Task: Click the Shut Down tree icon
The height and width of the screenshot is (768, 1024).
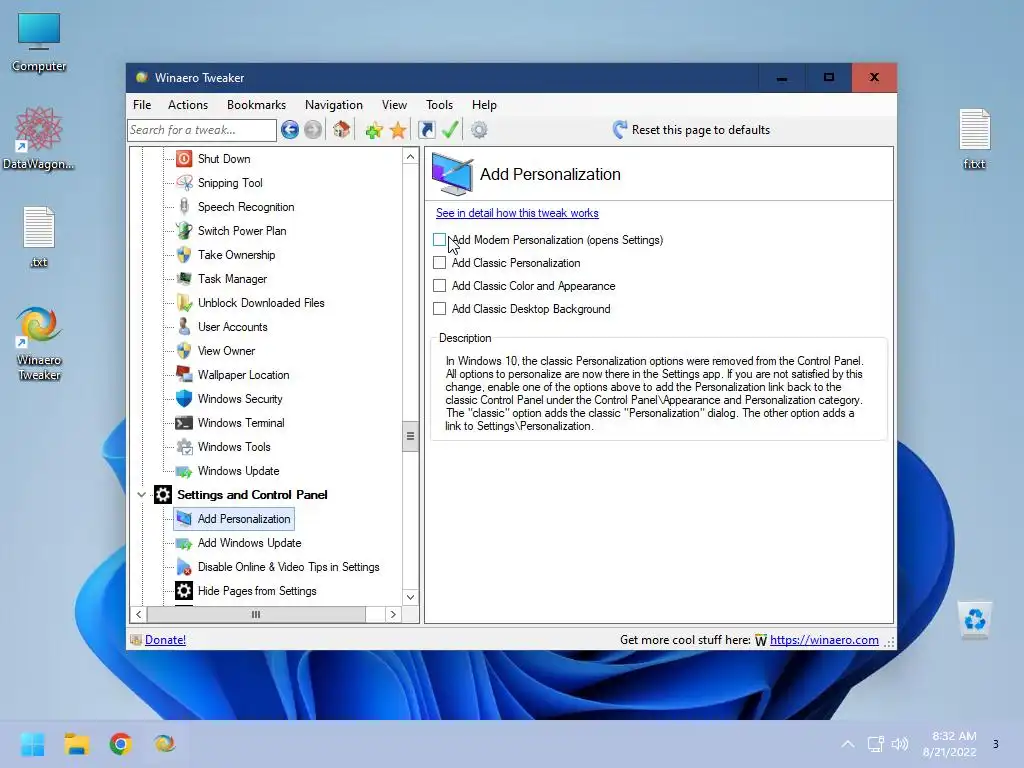Action: click(184, 159)
